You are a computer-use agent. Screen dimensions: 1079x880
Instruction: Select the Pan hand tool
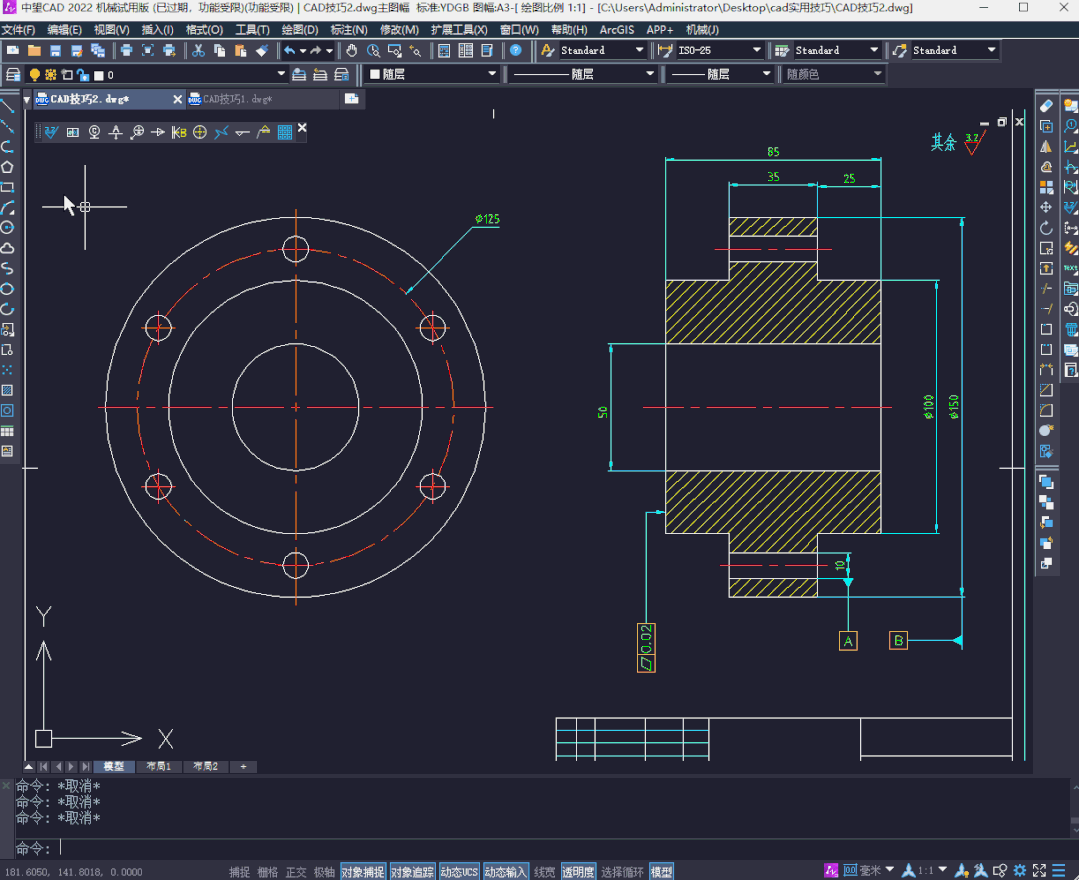[x=353, y=50]
